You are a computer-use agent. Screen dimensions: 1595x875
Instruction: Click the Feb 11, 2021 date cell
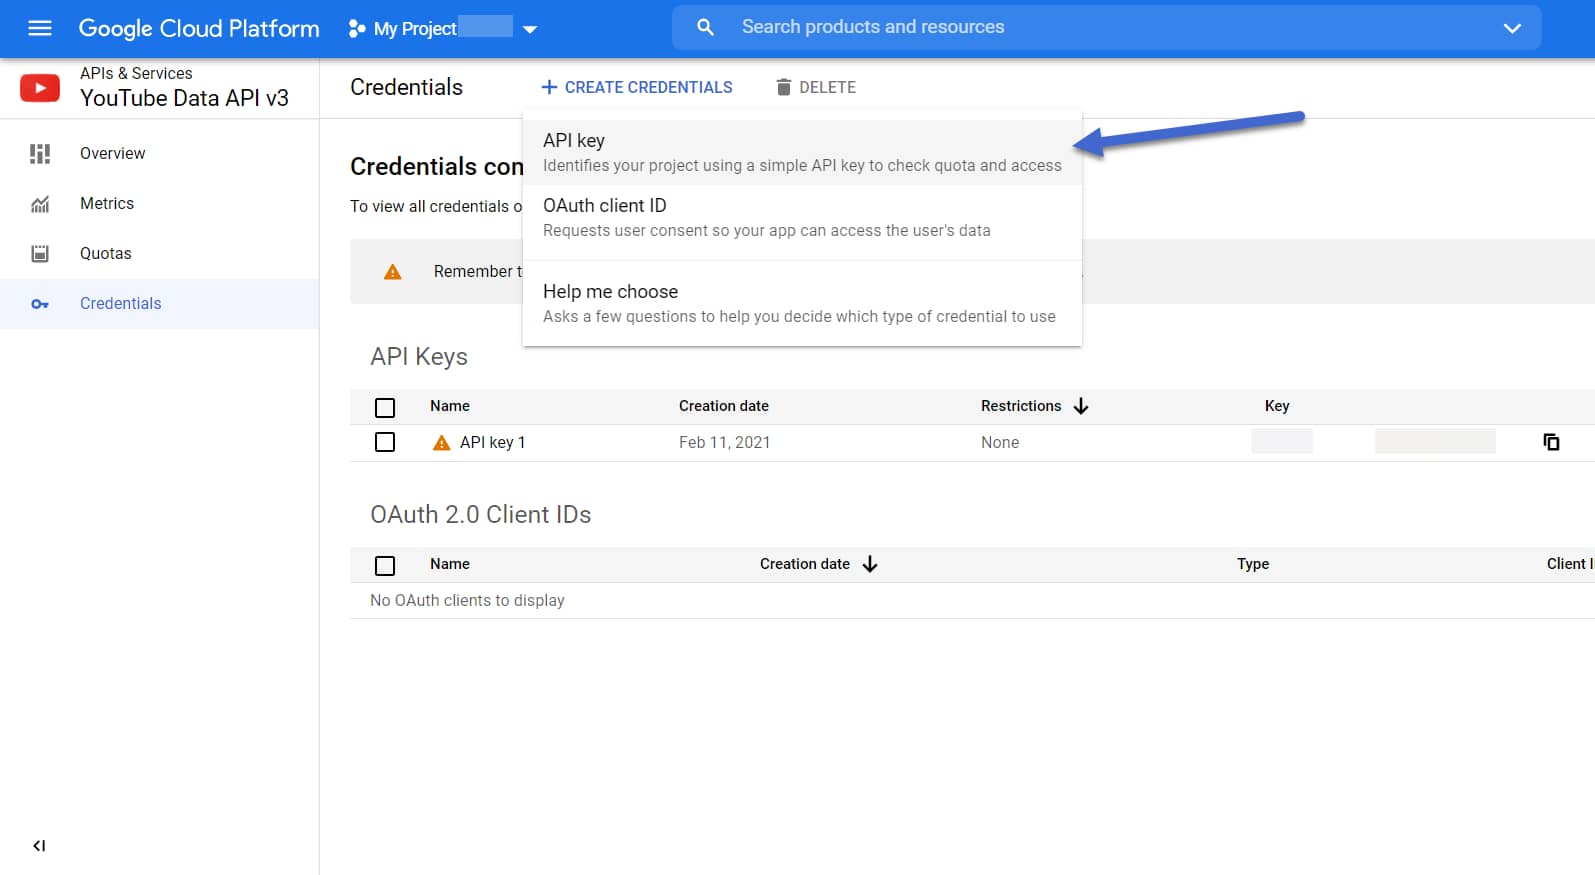coord(725,442)
